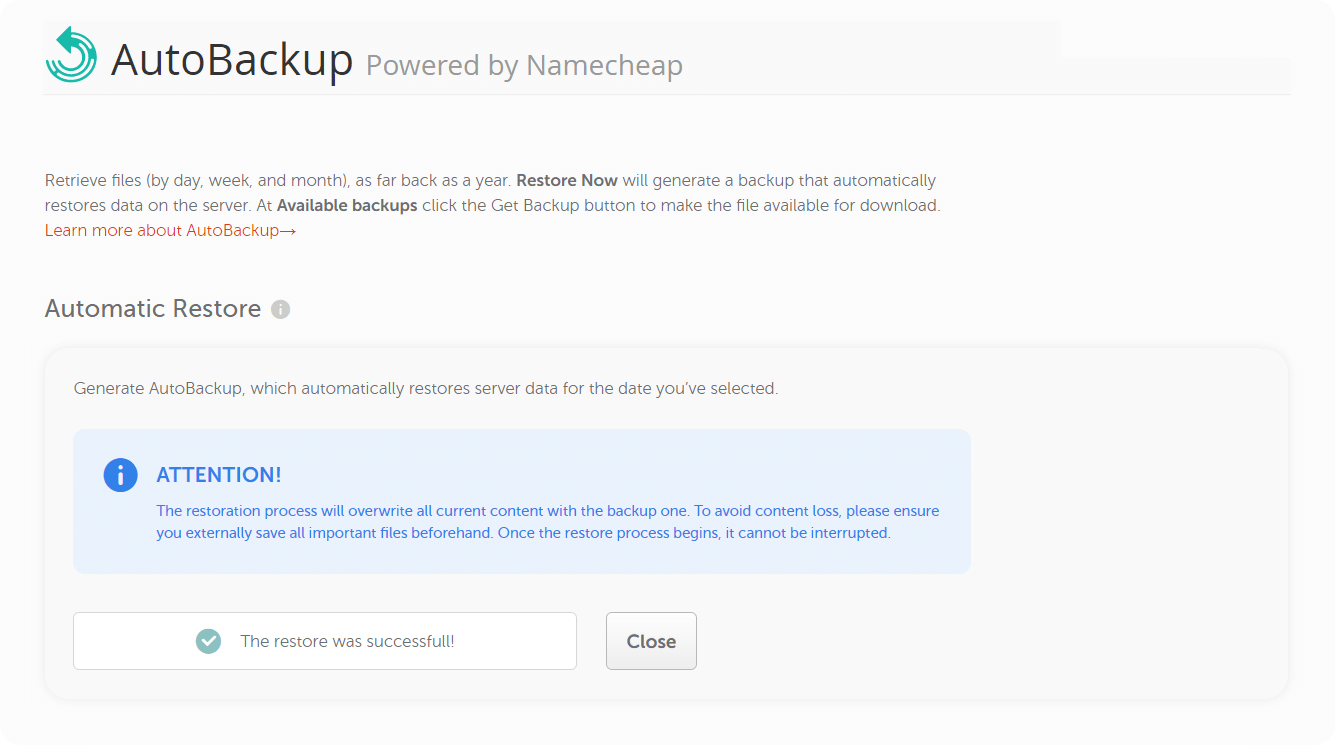1335x745 pixels.
Task: Open the Learn more about AutoBackup link
Action: (160, 230)
